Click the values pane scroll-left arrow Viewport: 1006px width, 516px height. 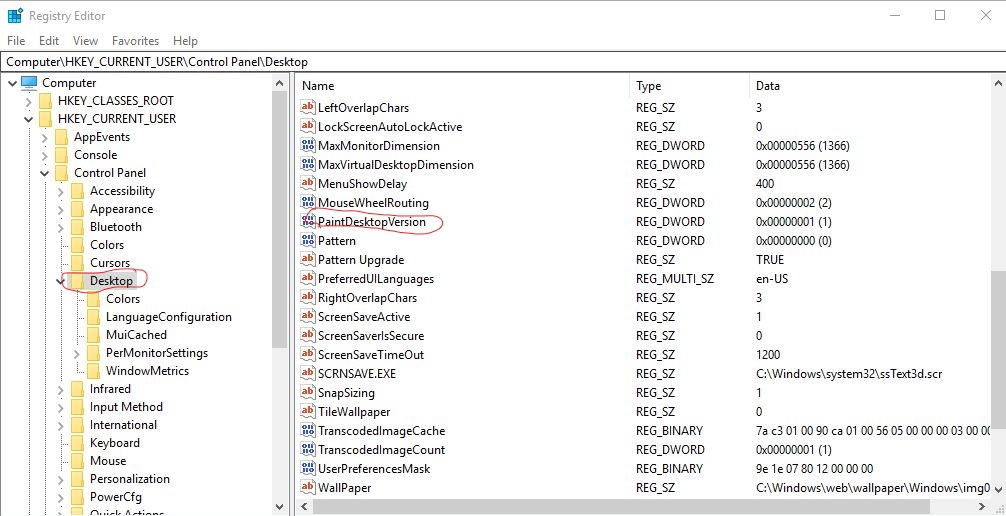point(304,506)
